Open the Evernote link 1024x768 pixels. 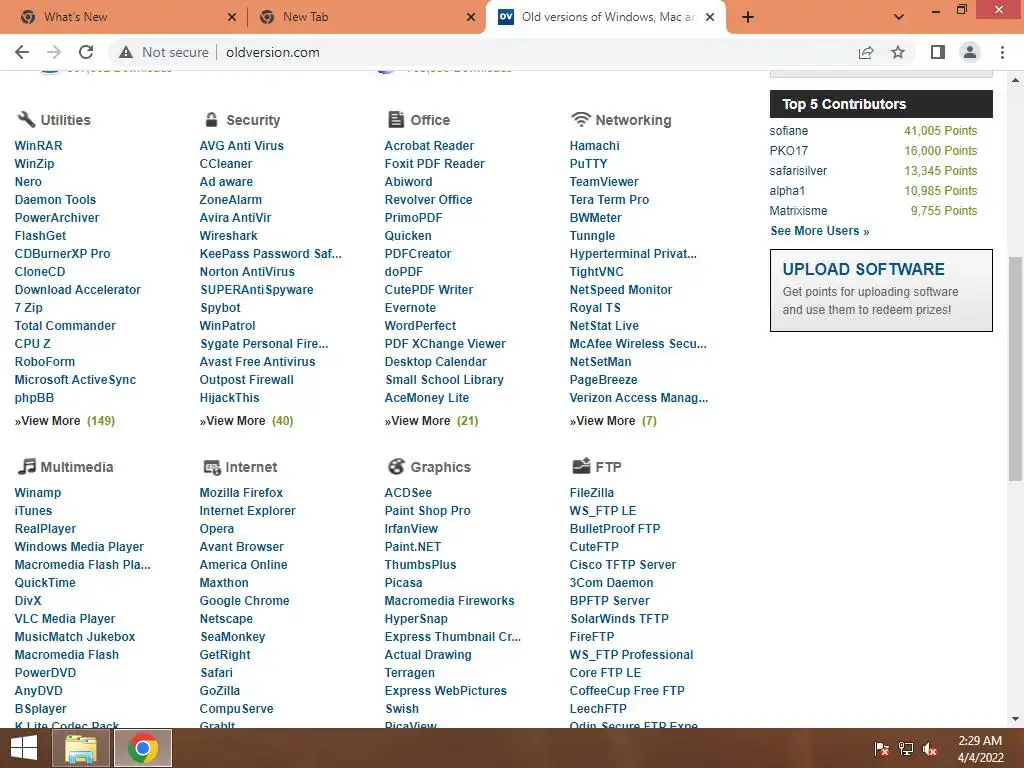(410, 308)
